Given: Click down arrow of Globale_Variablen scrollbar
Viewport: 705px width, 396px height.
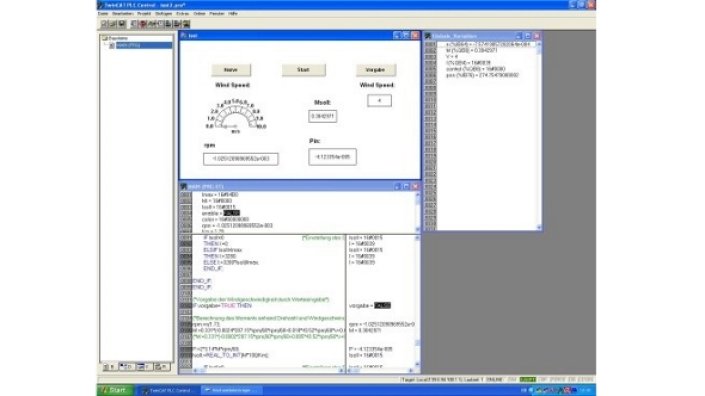Looking at the screenshot, I should [539, 227].
